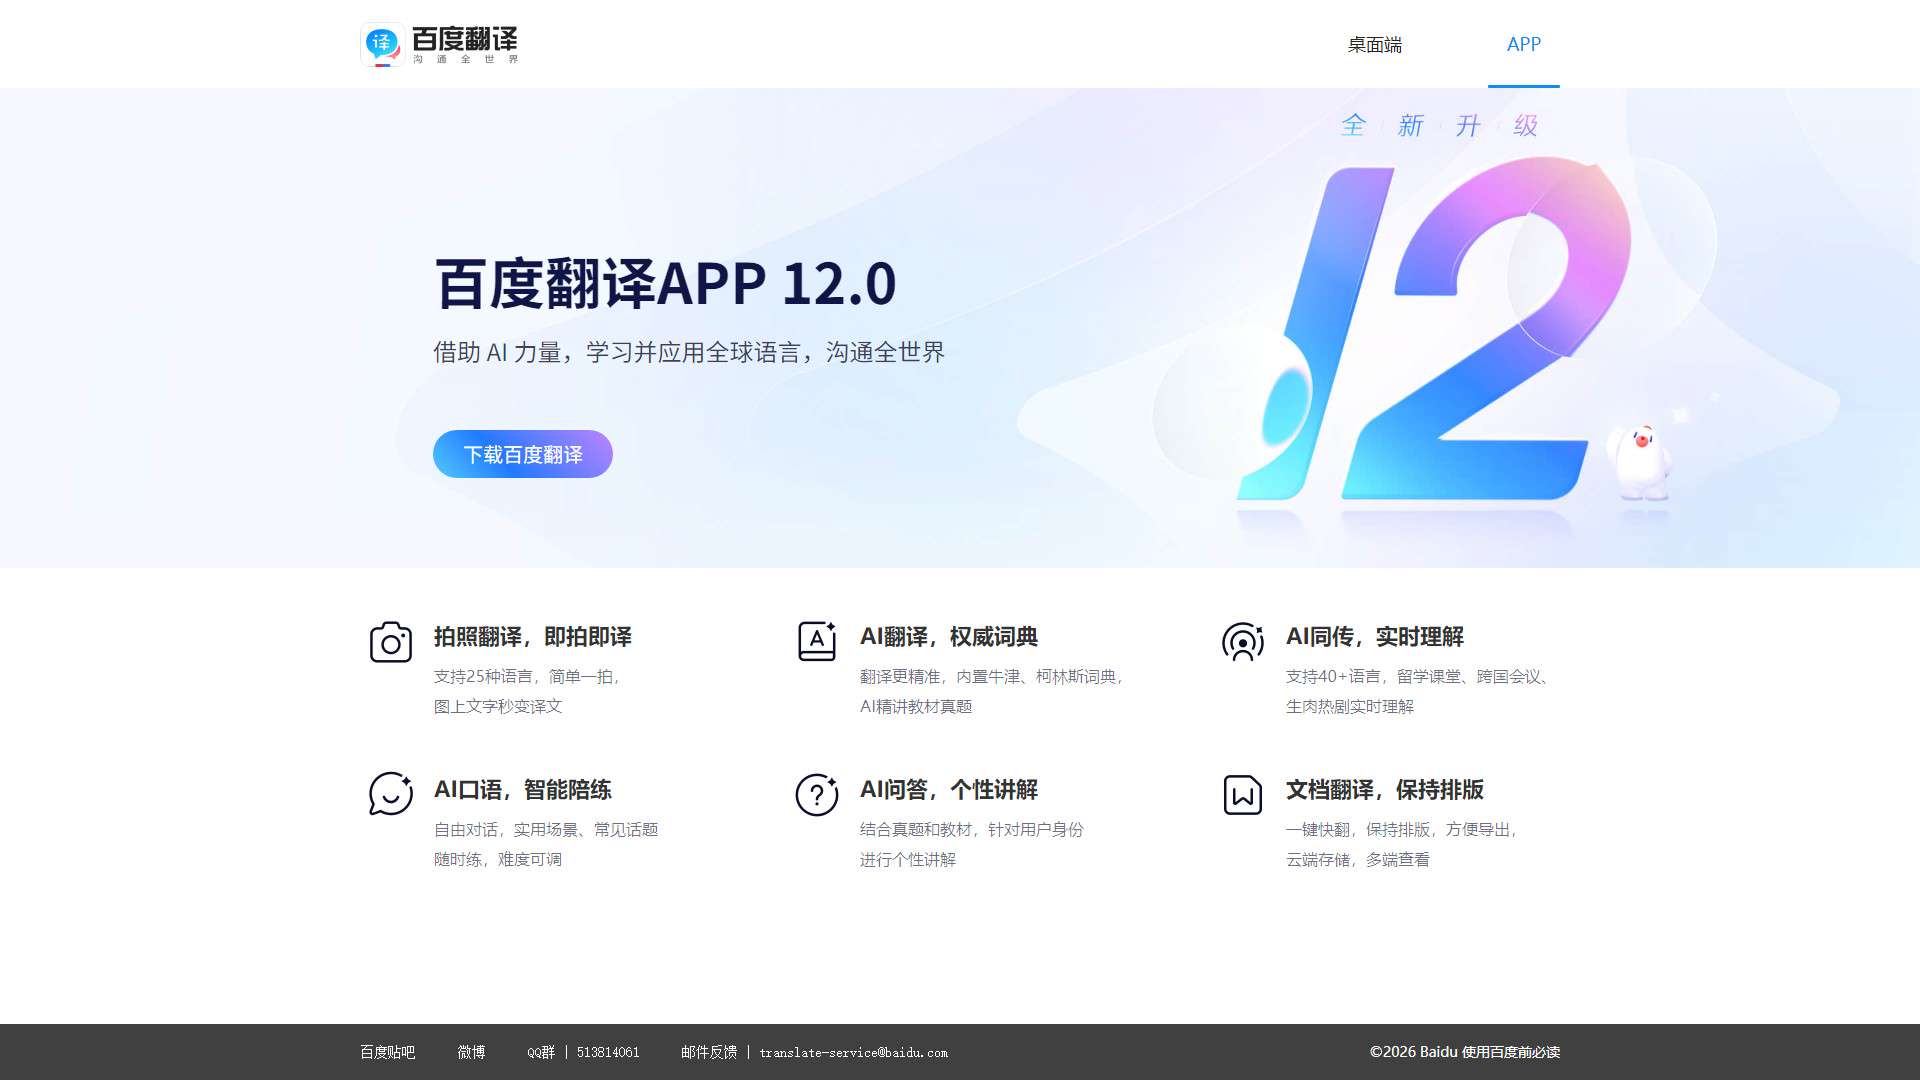The height and width of the screenshot is (1080, 1920).
Task: Click the AI Q&A question mark icon
Action: pos(817,795)
